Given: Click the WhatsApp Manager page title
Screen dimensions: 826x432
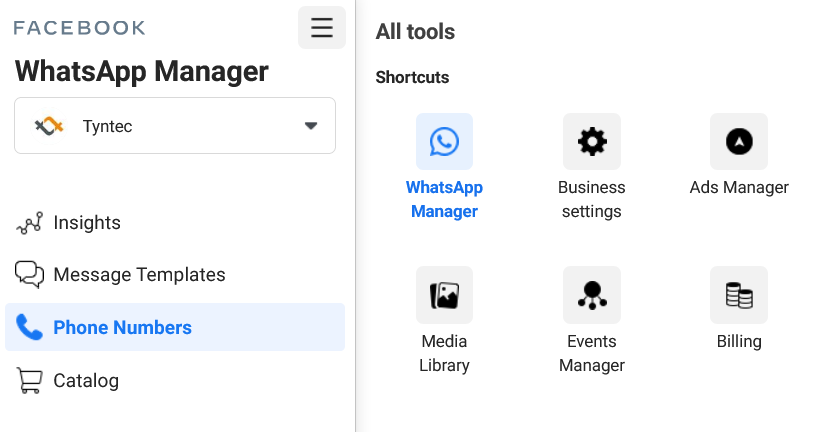Looking at the screenshot, I should 142,72.
